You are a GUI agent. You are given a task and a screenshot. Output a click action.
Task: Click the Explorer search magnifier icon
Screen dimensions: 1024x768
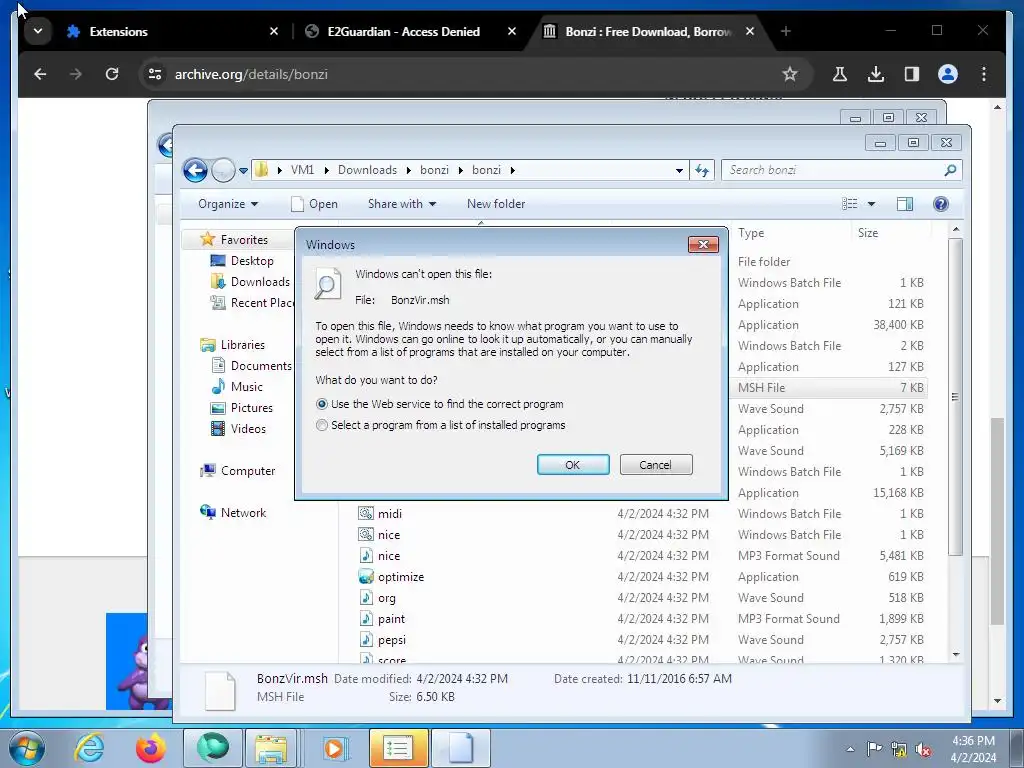[x=950, y=170]
